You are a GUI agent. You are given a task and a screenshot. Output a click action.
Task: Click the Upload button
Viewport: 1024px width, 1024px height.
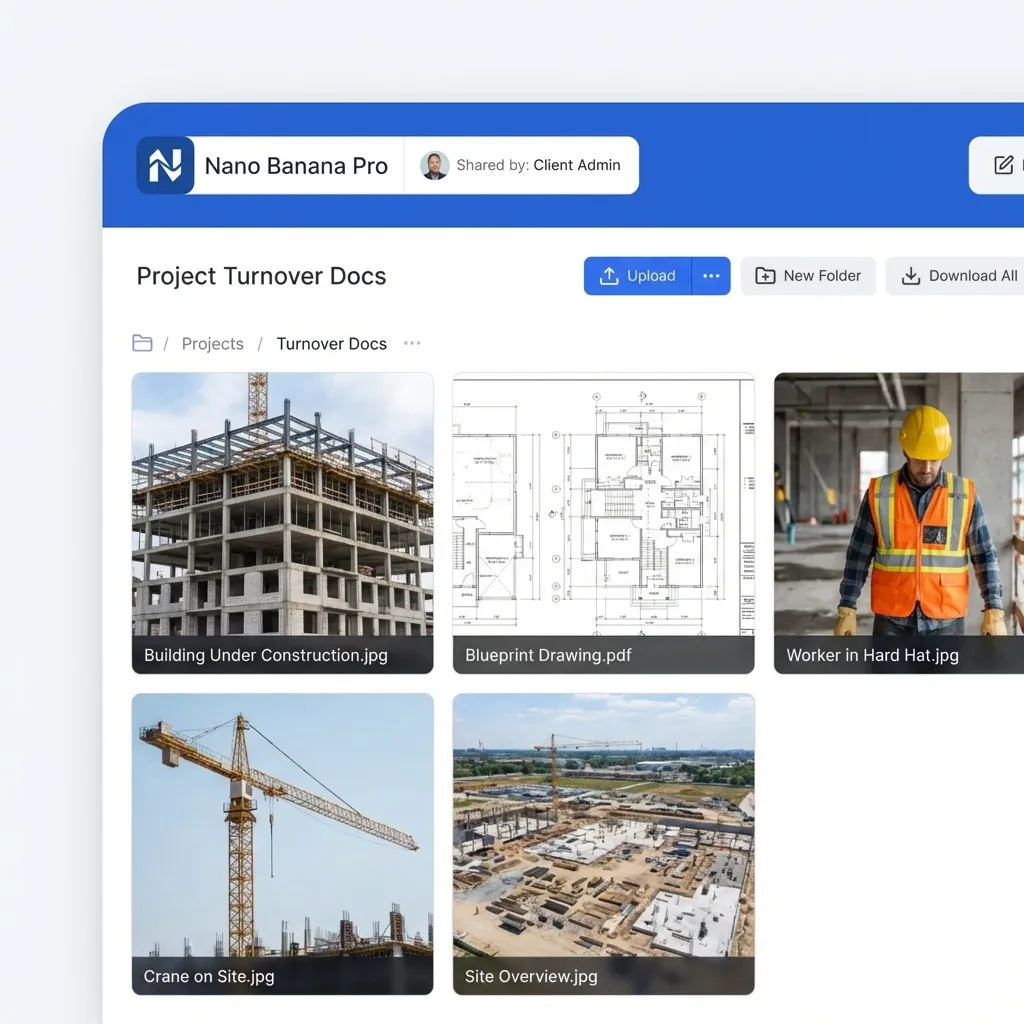(637, 276)
